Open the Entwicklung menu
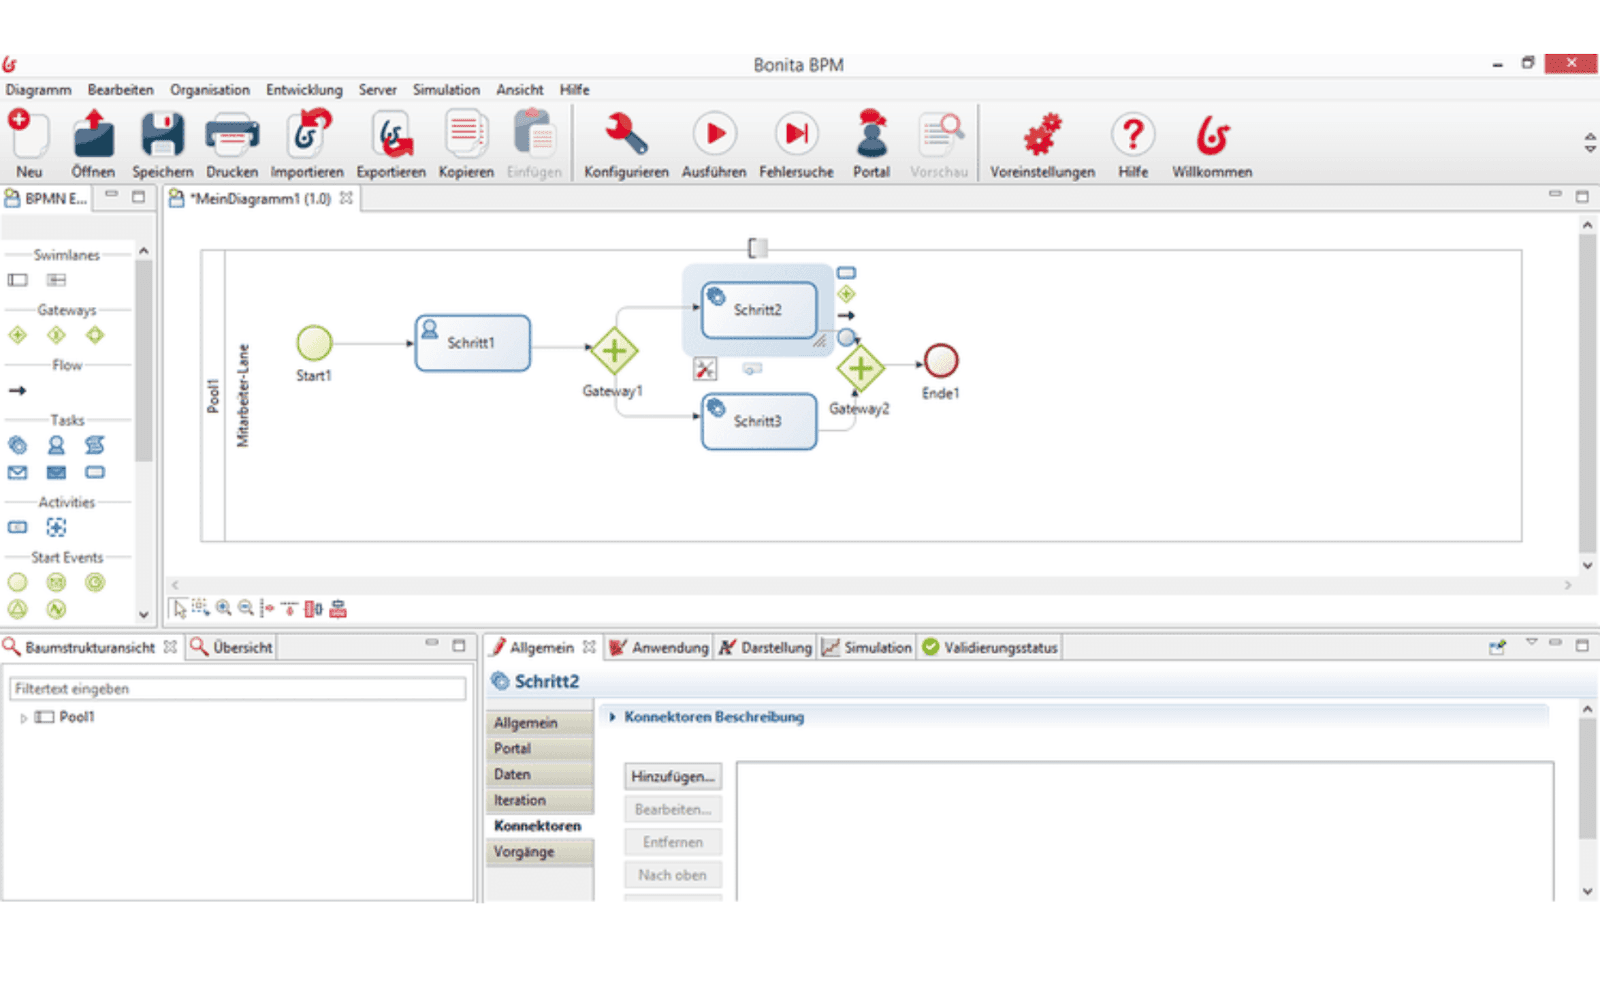 point(304,90)
